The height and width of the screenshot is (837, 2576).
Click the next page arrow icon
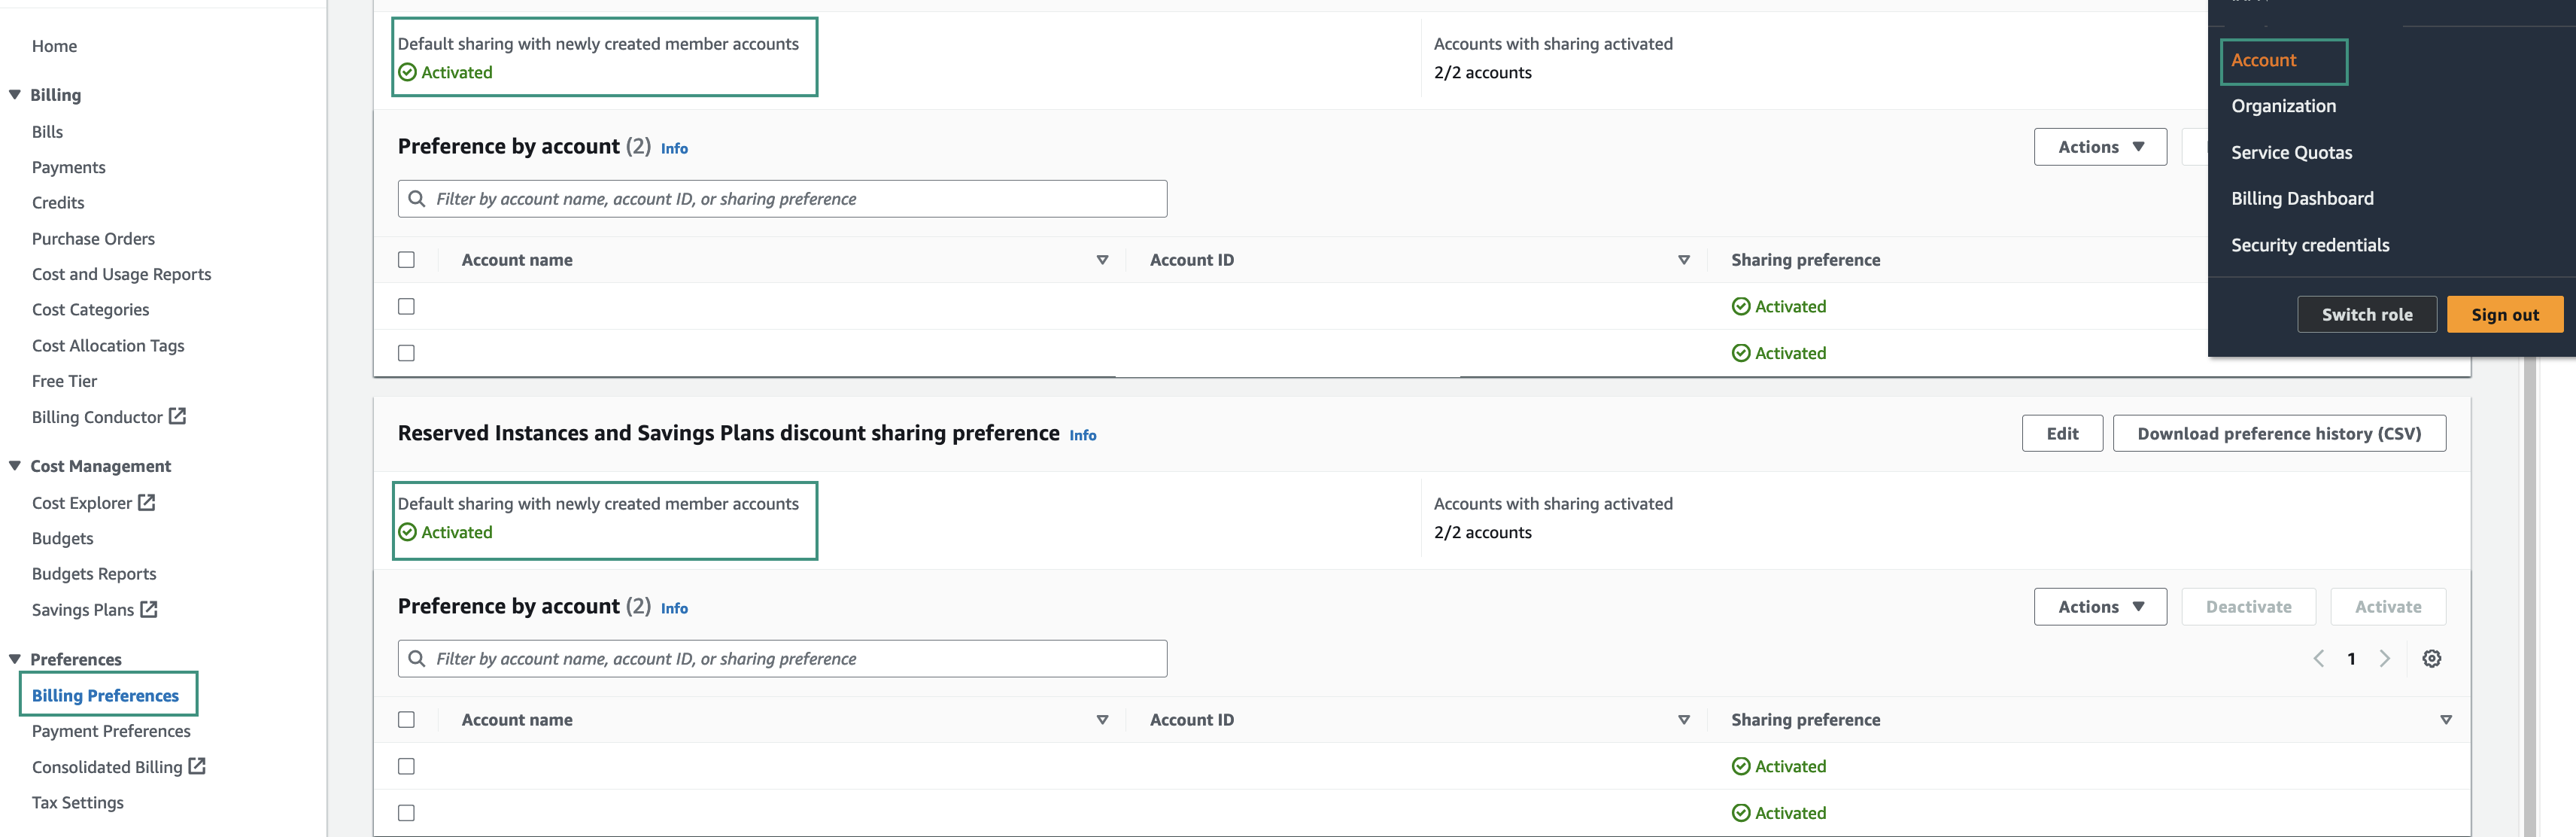[x=2385, y=658]
